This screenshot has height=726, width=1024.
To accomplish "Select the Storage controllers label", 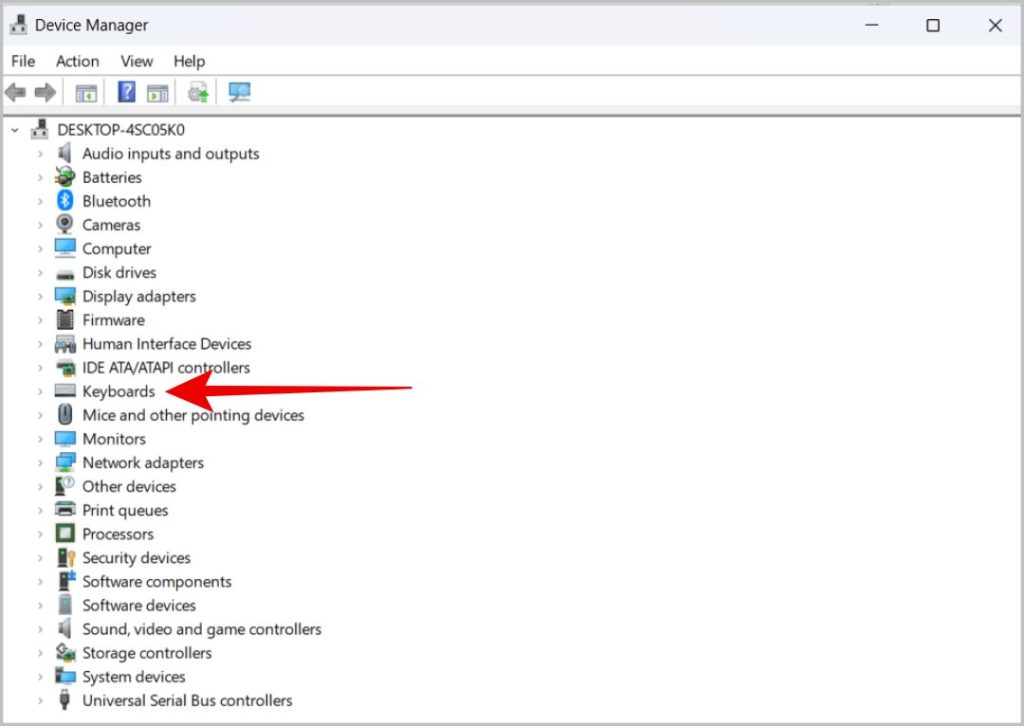I will [146, 653].
